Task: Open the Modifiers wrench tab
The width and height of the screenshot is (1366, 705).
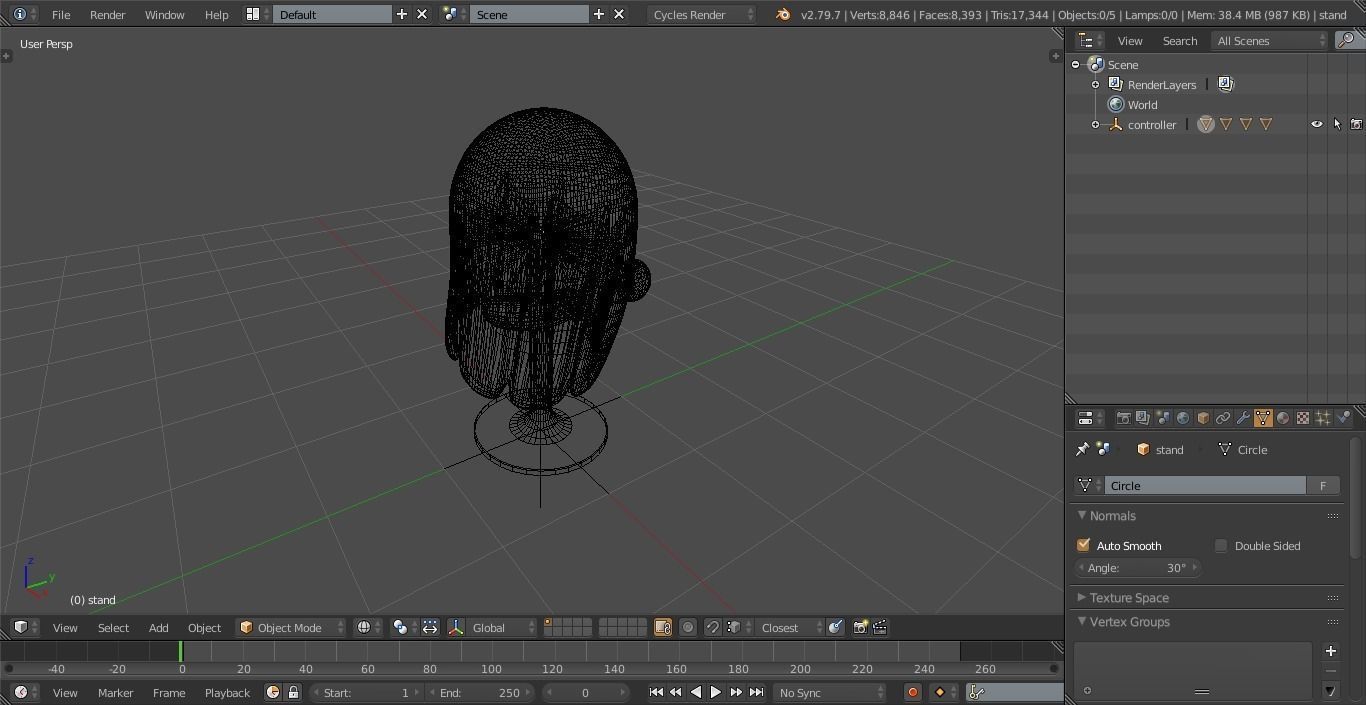Action: (1243, 418)
